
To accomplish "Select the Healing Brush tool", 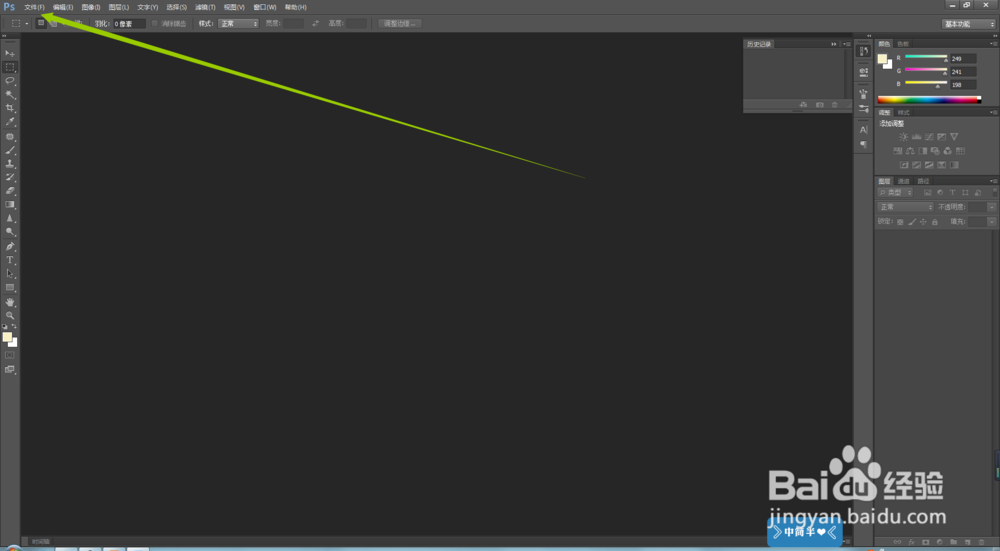I will point(10,136).
